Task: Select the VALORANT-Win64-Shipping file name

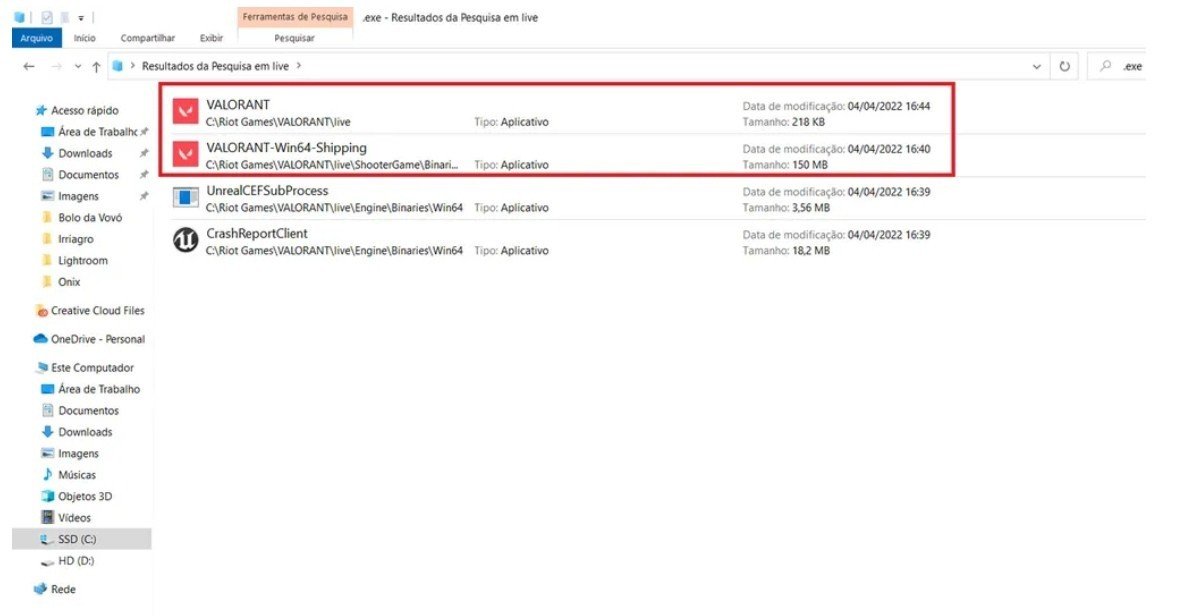Action: point(287,148)
